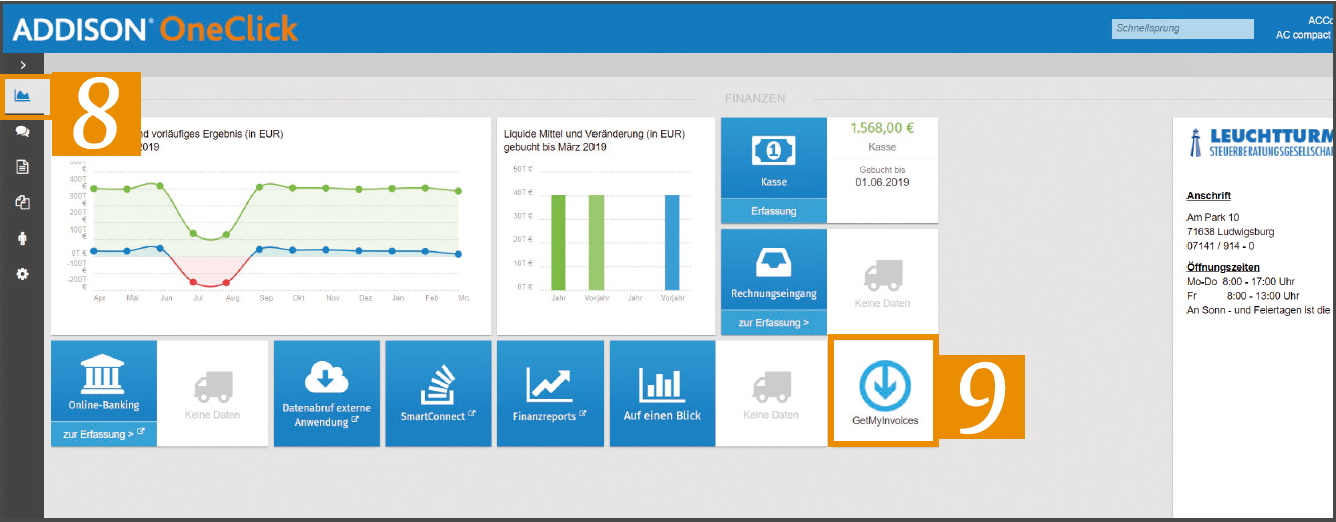
Task: Click the Liquide Mittel und Veränderung chart
Action: click(606, 226)
